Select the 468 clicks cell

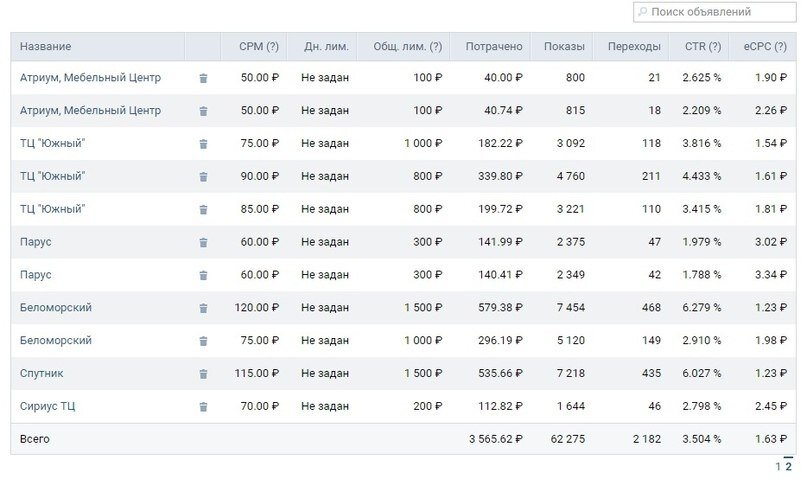click(x=651, y=308)
